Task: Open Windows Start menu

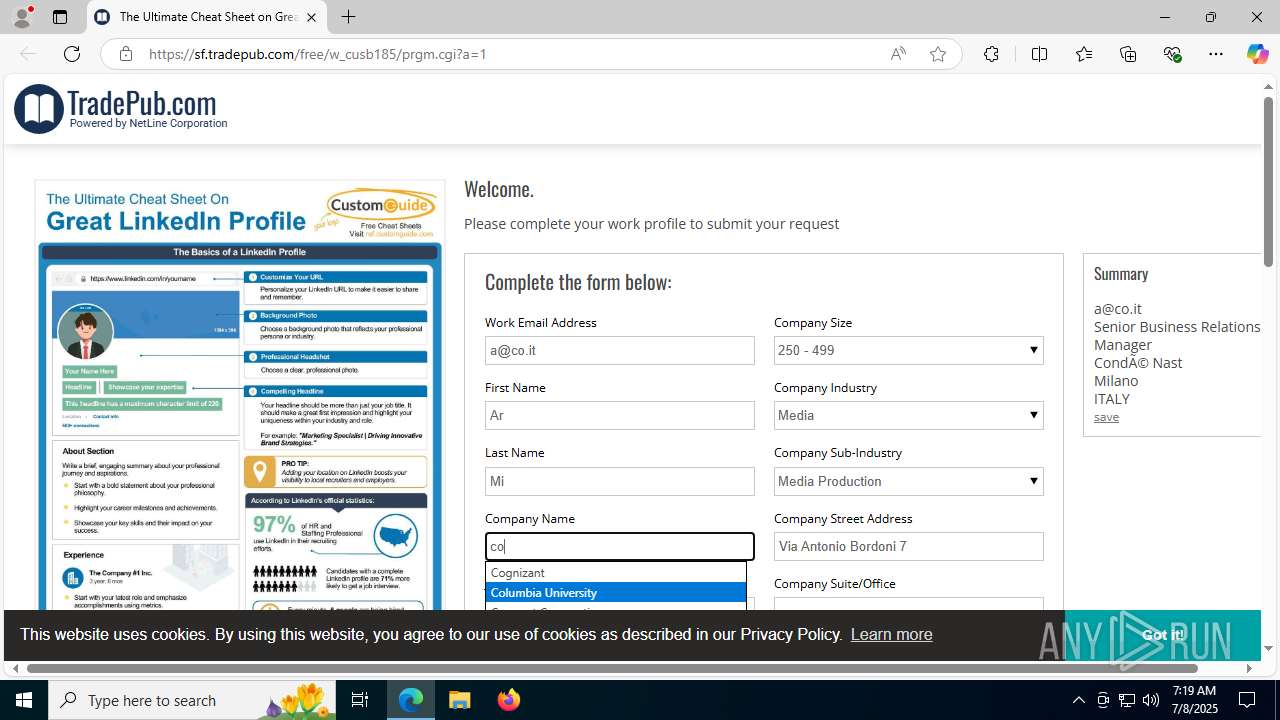Action: click(24, 700)
